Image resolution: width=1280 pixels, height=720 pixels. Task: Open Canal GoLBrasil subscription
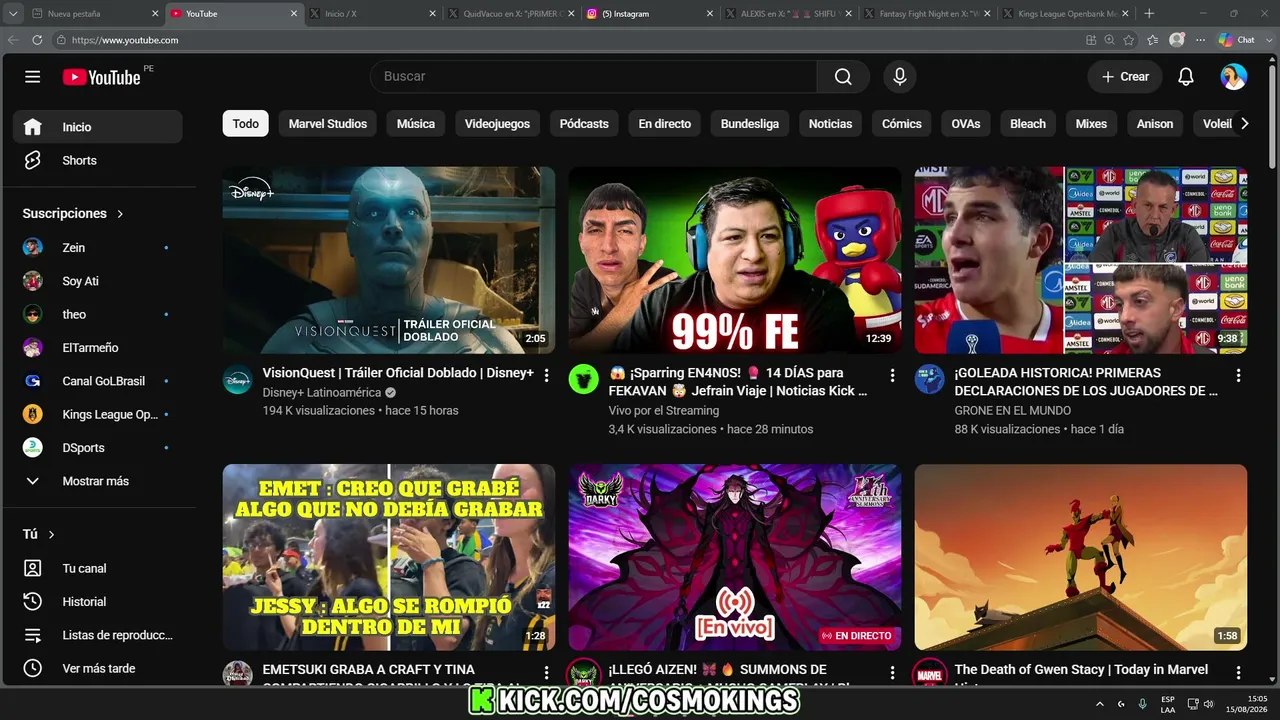[98, 381]
